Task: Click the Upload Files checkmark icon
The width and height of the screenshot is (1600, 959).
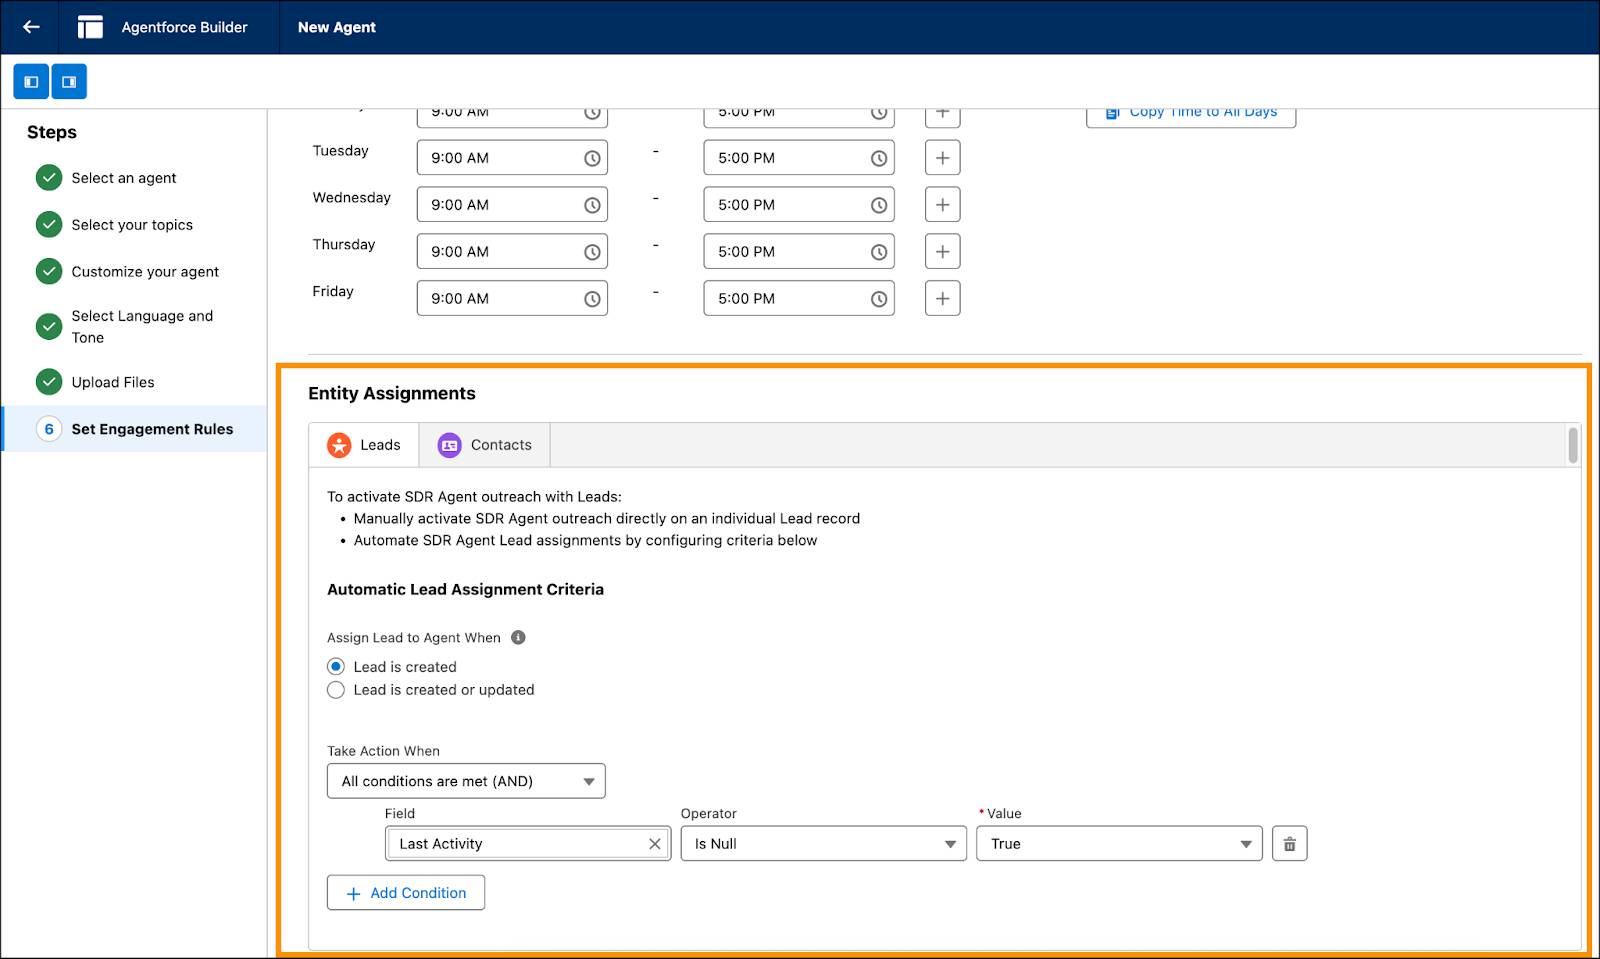Action: 49,382
